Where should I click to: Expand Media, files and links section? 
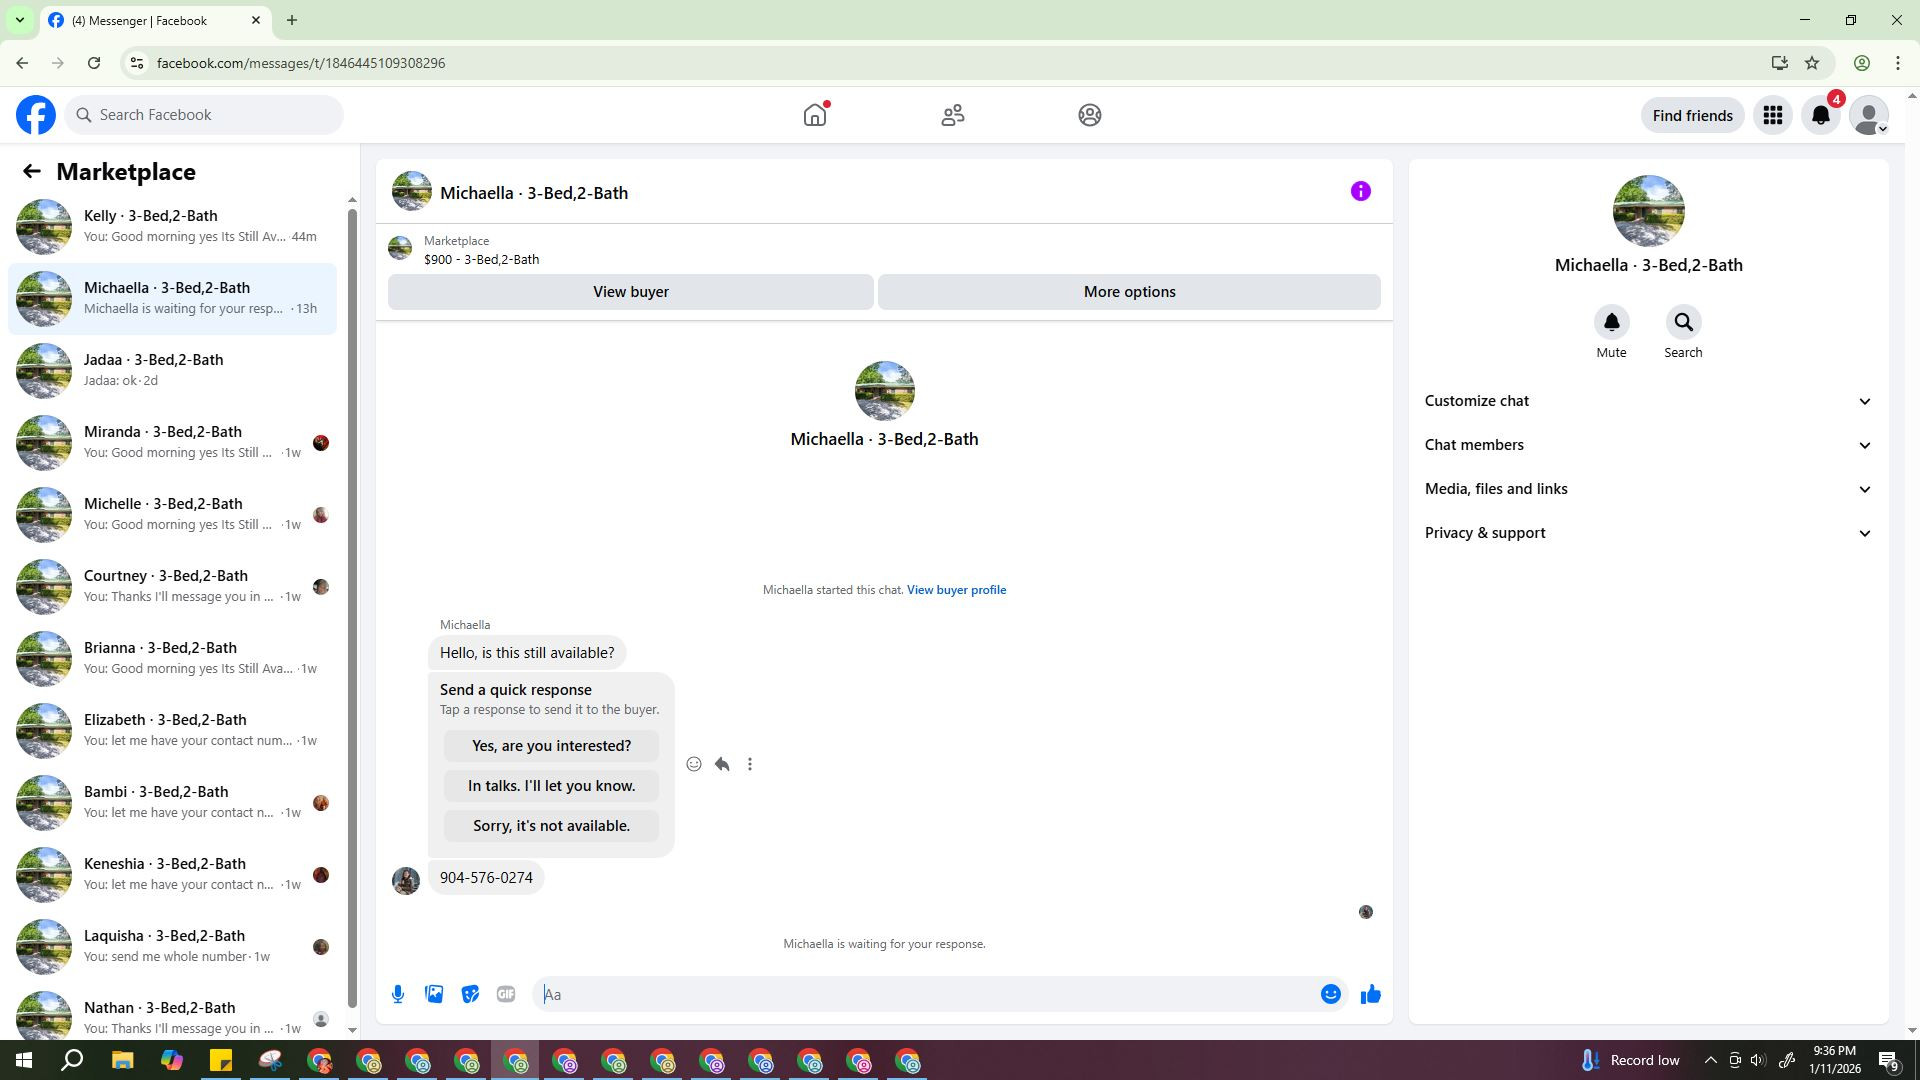pos(1648,489)
